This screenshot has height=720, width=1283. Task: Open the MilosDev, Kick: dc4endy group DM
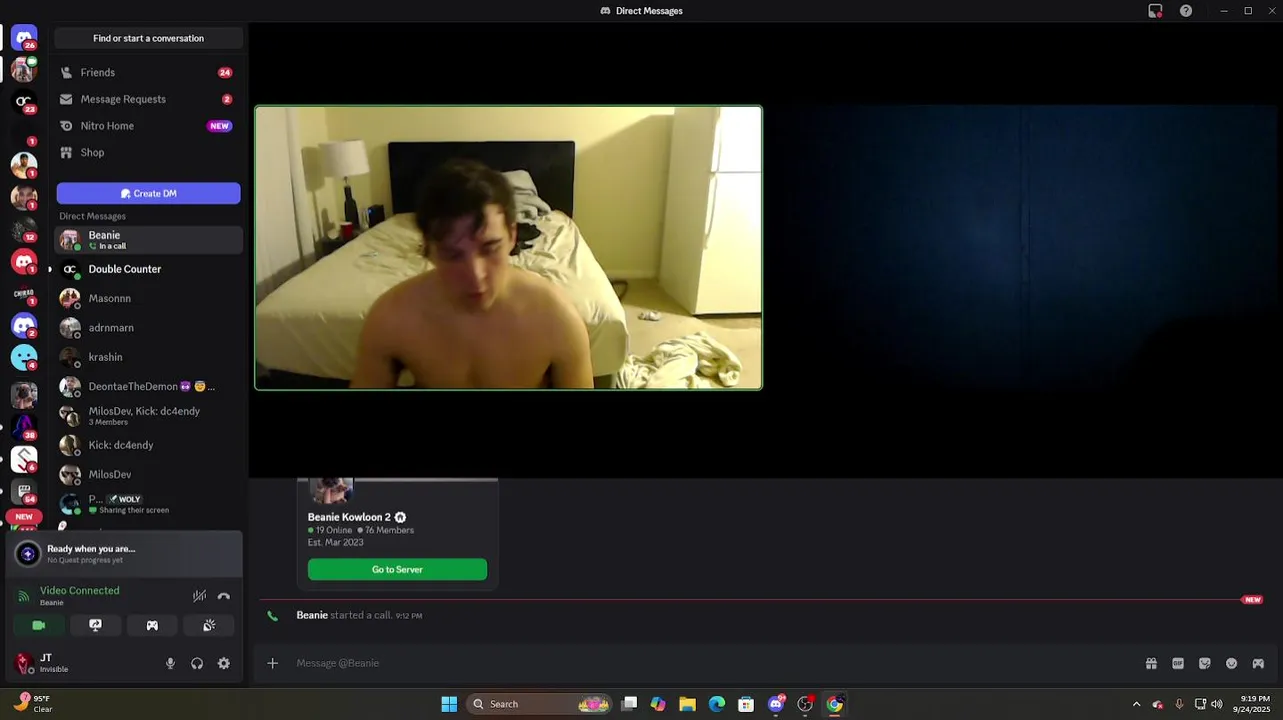point(148,416)
